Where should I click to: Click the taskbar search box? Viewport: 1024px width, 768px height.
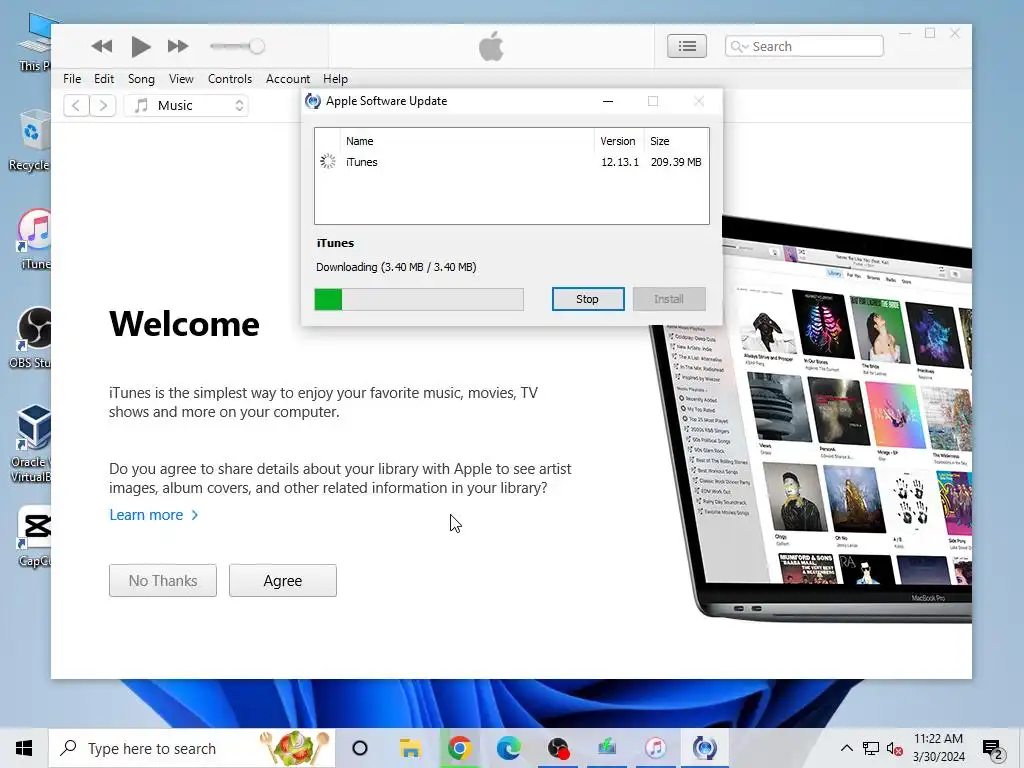point(191,748)
